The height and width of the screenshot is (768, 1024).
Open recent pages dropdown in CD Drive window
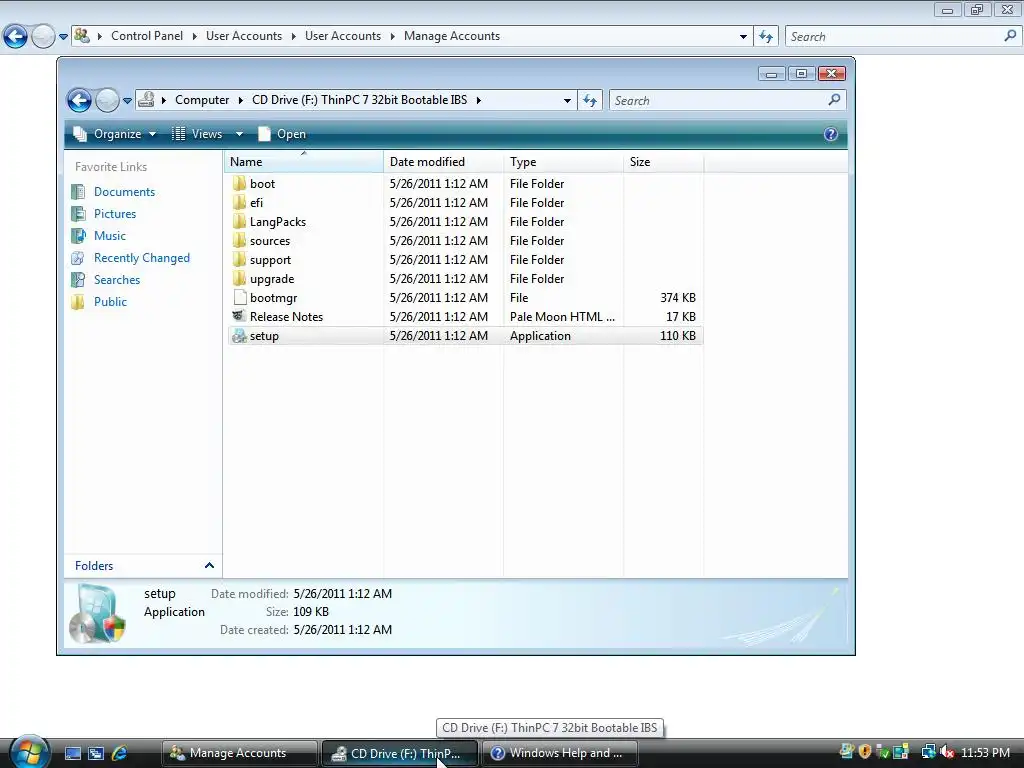pyautogui.click(x=127, y=101)
